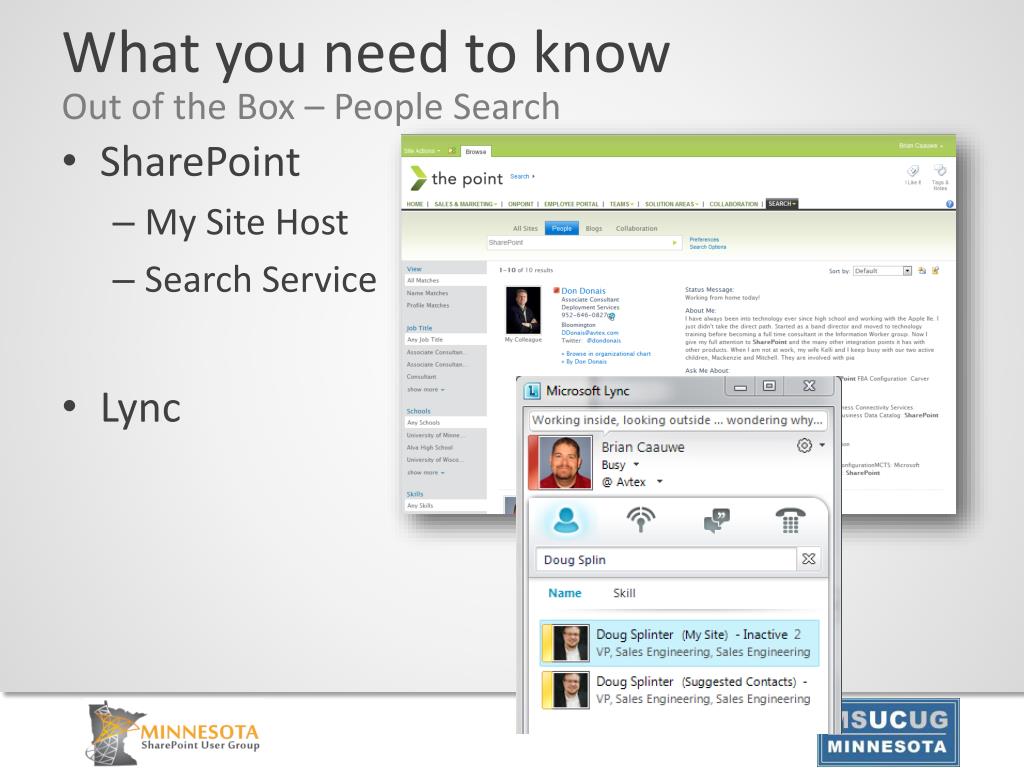Click the 'the point' site logo

pyautogui.click(x=456, y=178)
